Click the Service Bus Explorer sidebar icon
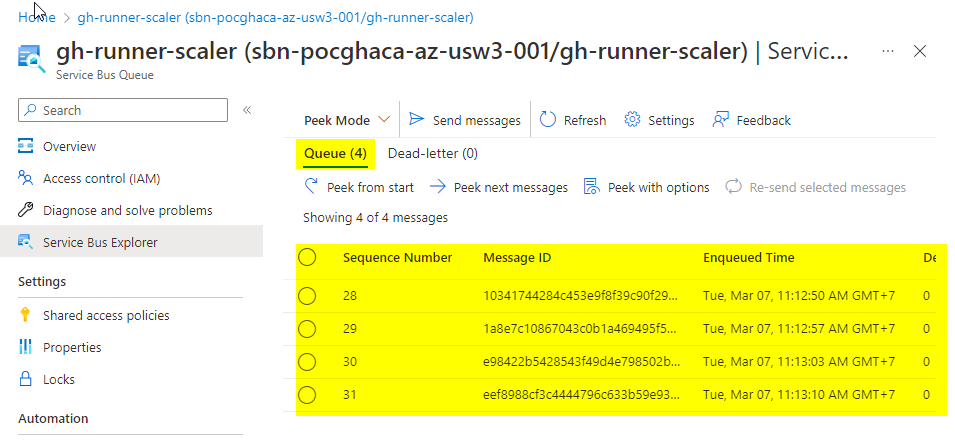The image size is (955, 440). pyautogui.click(x=25, y=242)
